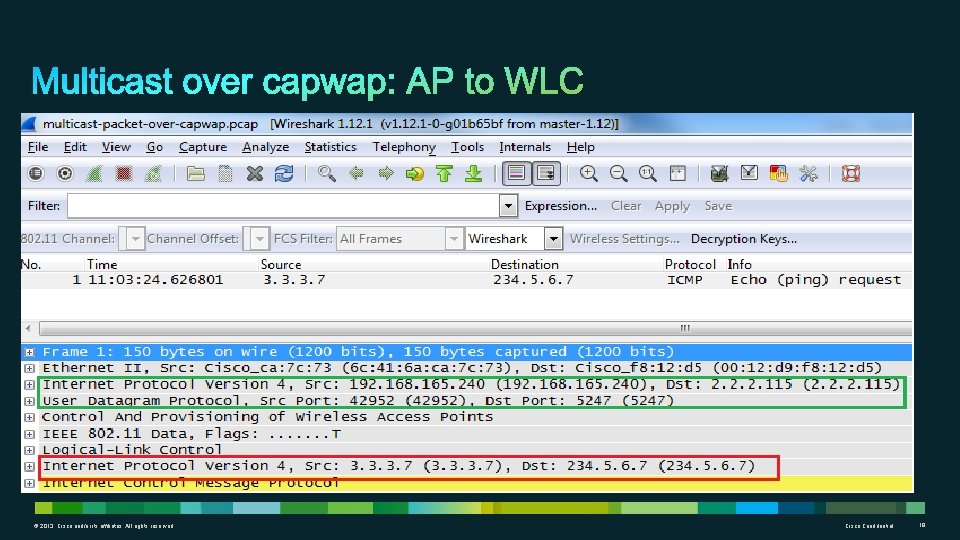This screenshot has width=960, height=540.
Task: Sort packets by the Source column
Action: (281, 264)
